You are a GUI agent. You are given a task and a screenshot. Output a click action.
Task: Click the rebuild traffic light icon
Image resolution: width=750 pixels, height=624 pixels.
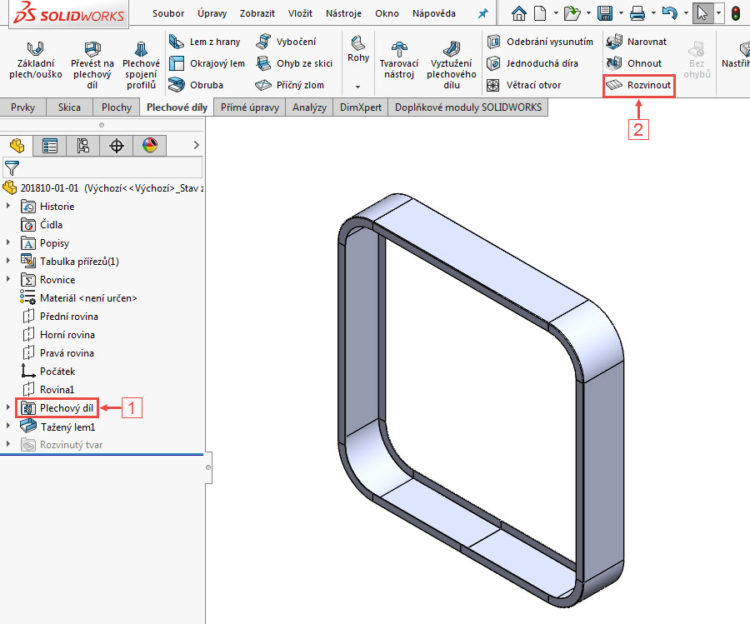tap(736, 13)
